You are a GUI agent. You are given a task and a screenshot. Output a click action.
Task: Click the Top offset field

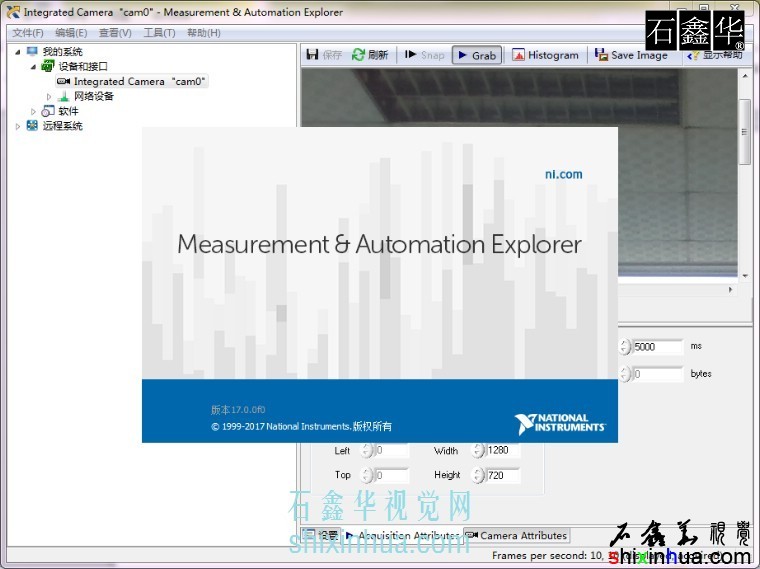point(392,475)
